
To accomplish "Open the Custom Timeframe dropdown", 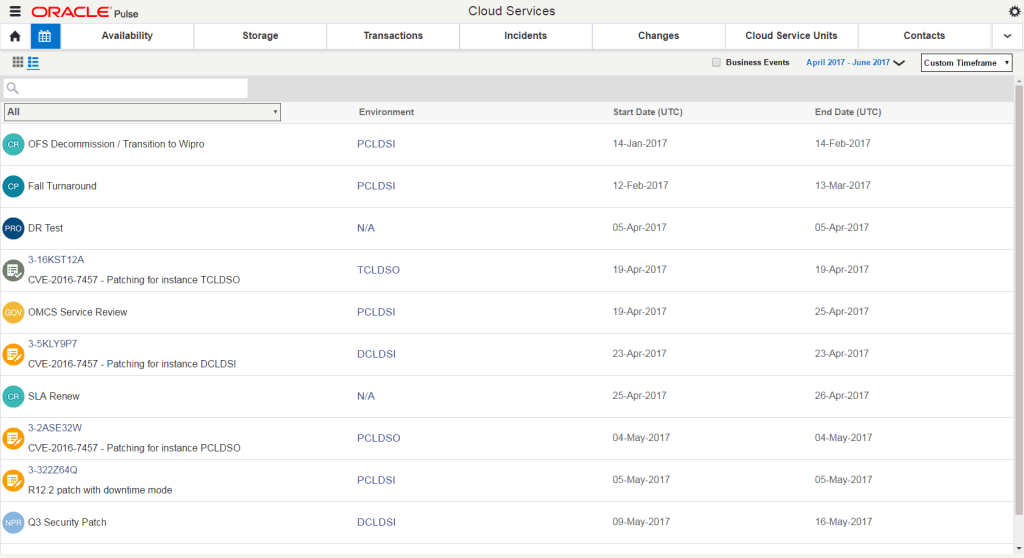I will pos(967,63).
